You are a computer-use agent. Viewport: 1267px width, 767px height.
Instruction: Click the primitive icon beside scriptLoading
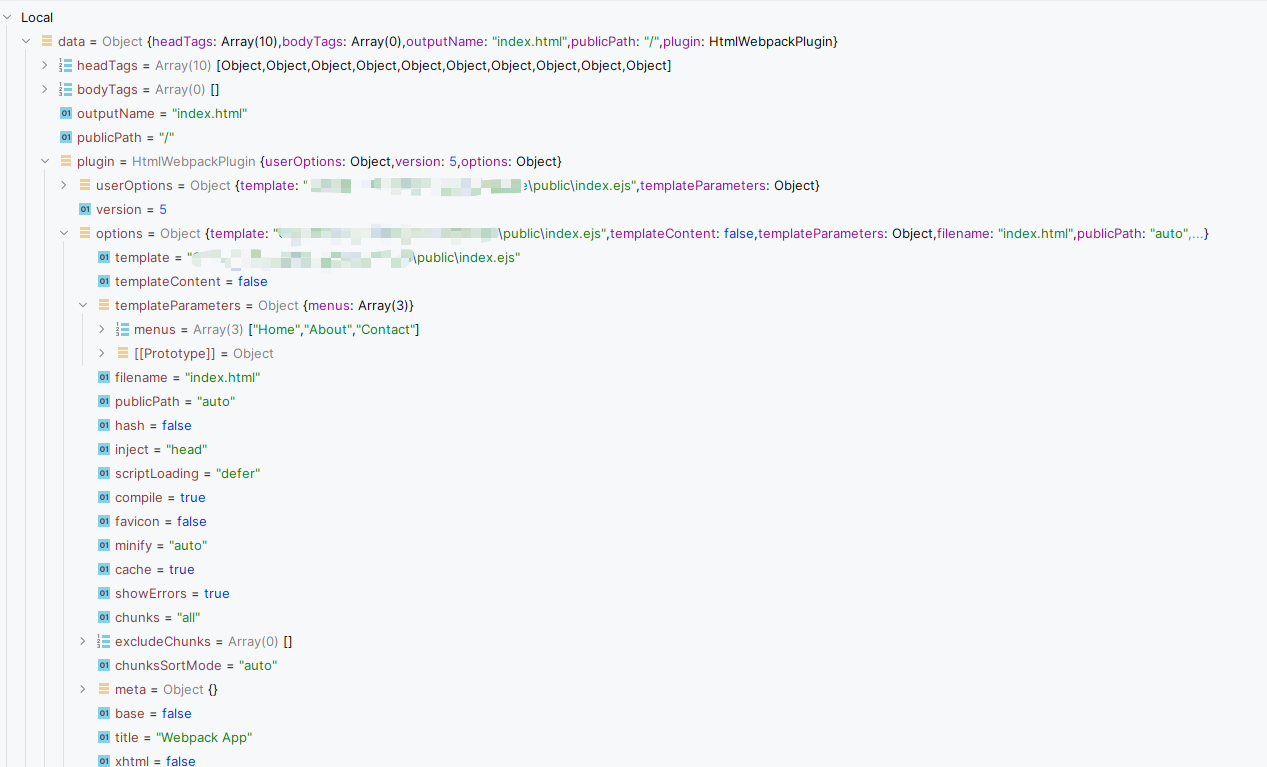point(103,473)
